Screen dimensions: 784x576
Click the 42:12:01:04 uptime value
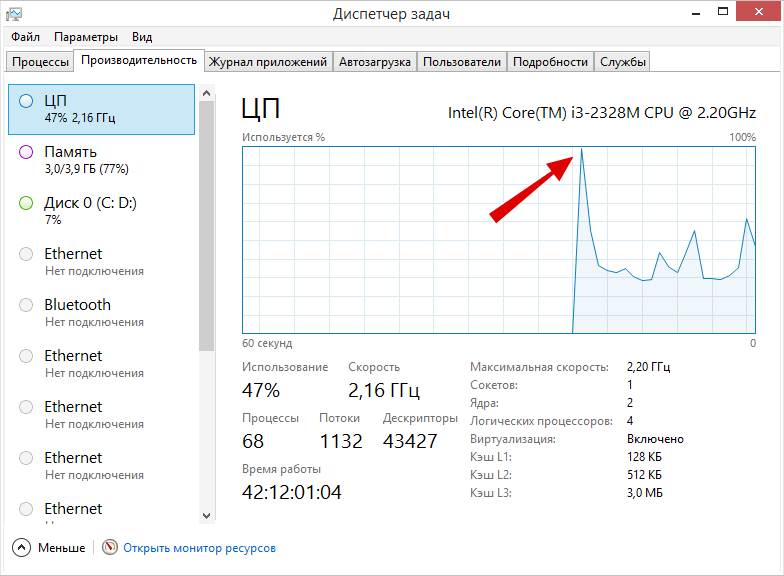pos(292,492)
